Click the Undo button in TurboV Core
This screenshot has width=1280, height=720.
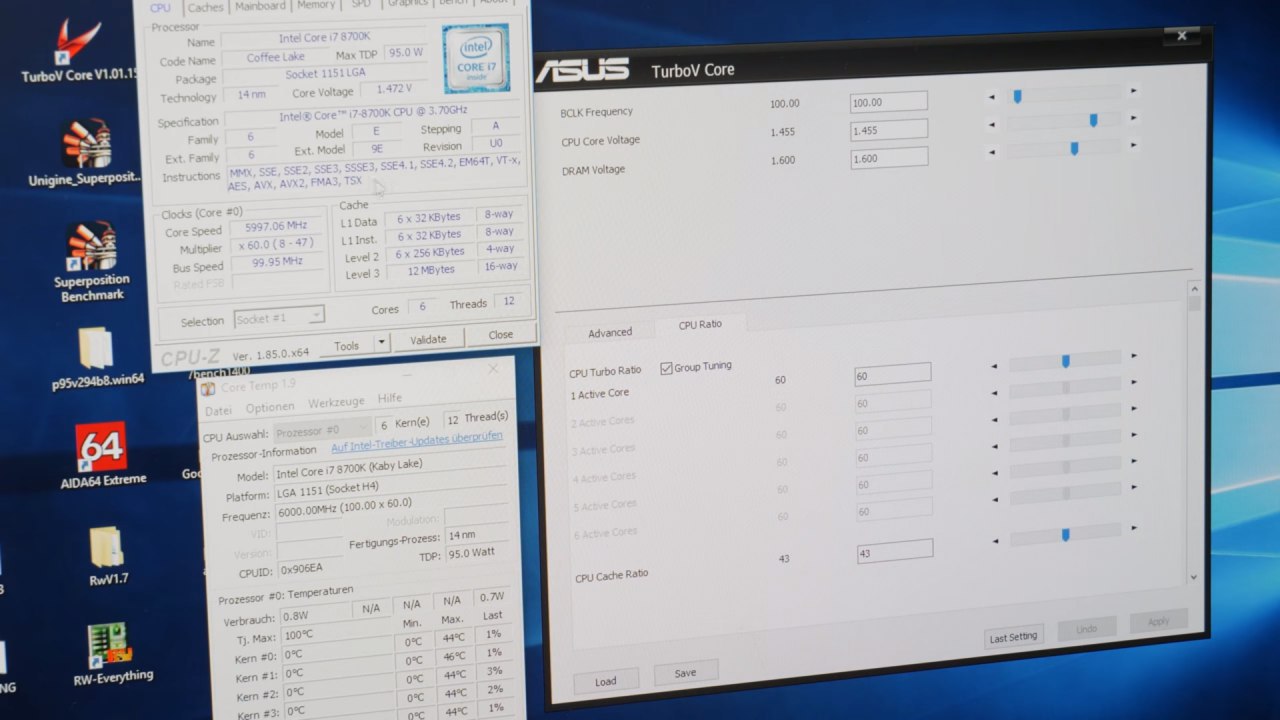[1087, 629]
